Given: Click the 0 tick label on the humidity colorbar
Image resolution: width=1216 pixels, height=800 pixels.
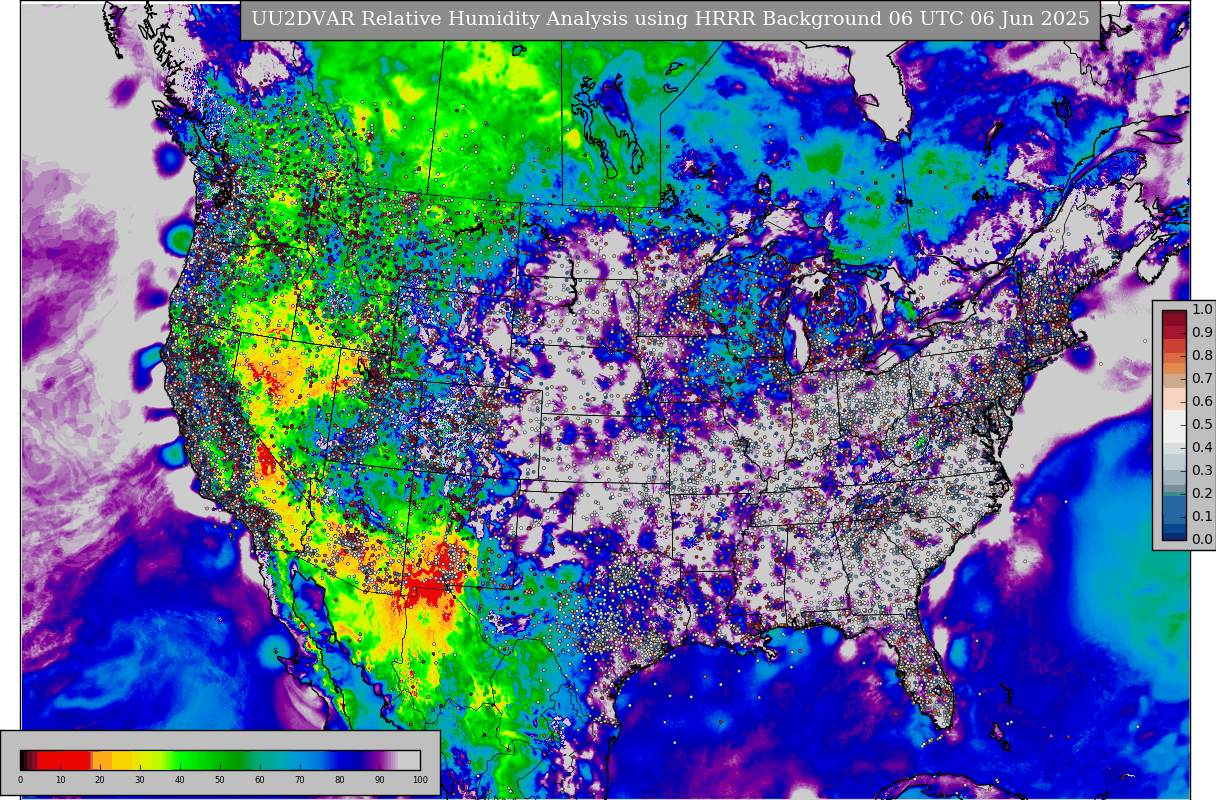Looking at the screenshot, I should pos(20,780).
